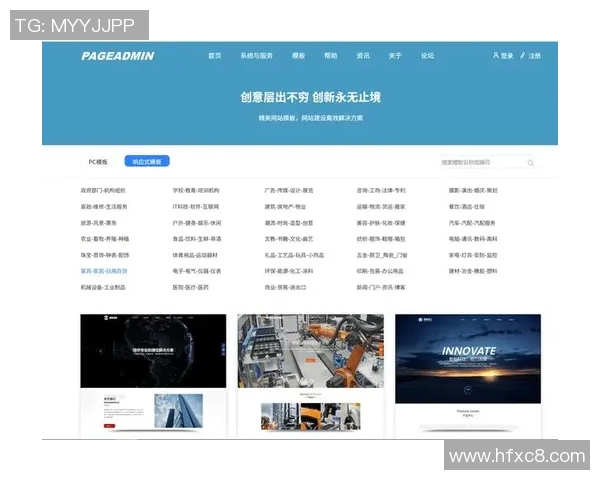
Task: Open category 体育用品-运动器材
Action: click(195, 255)
